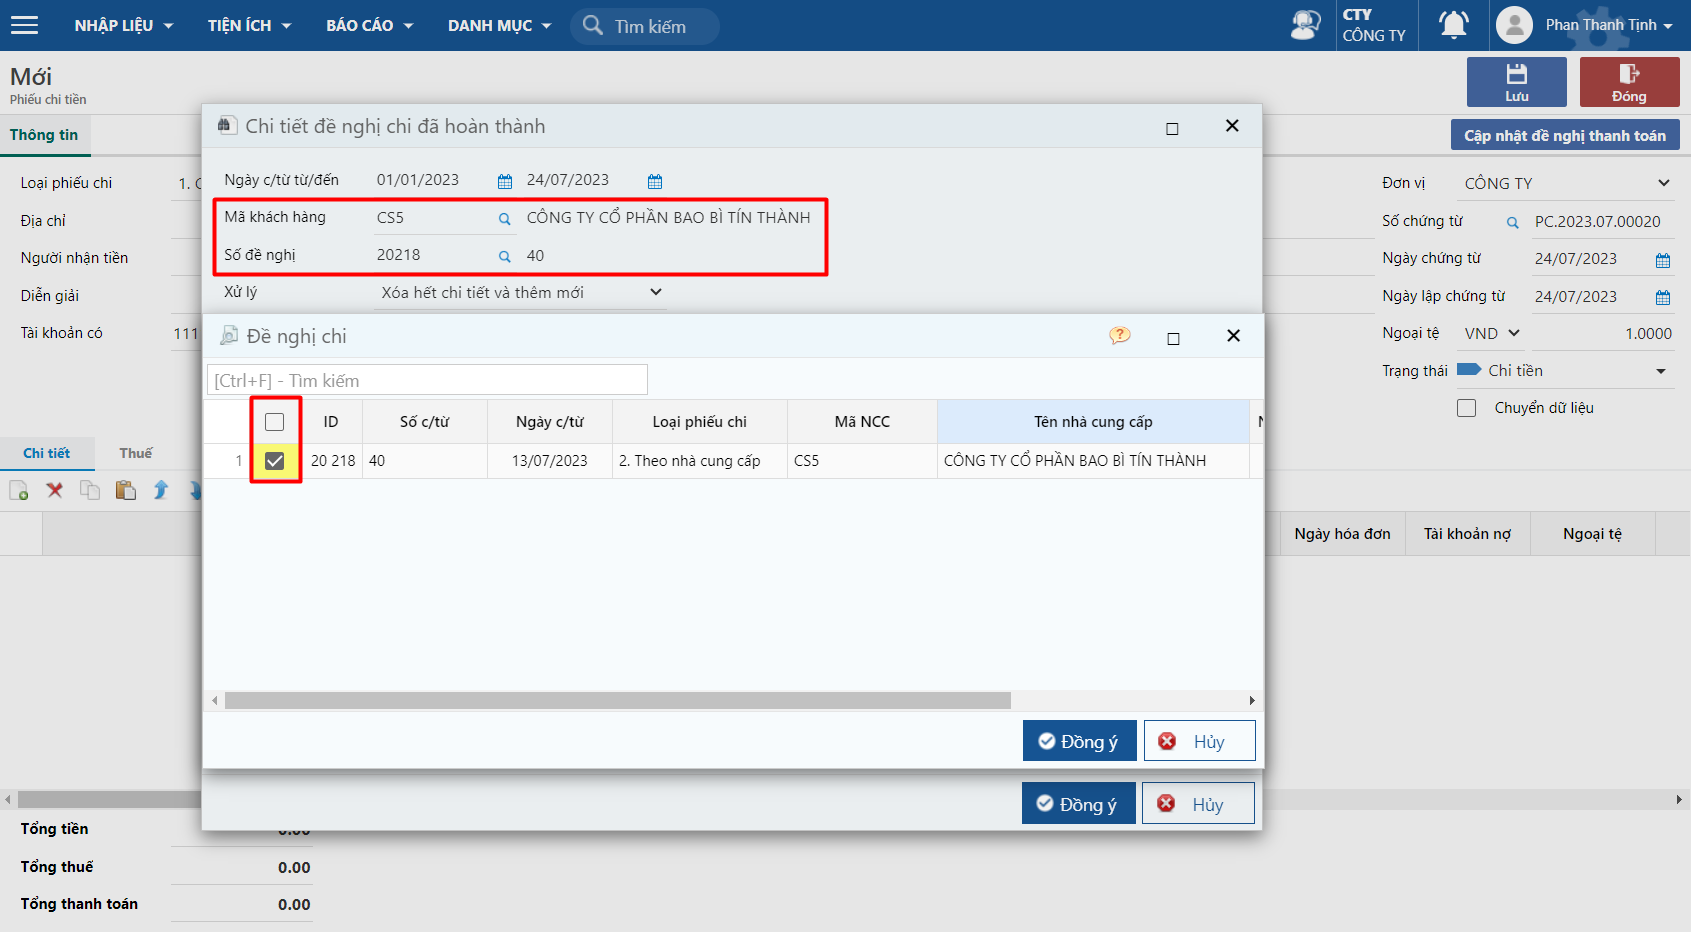Open calendar picker for start date 01/01/2023

point(505,181)
